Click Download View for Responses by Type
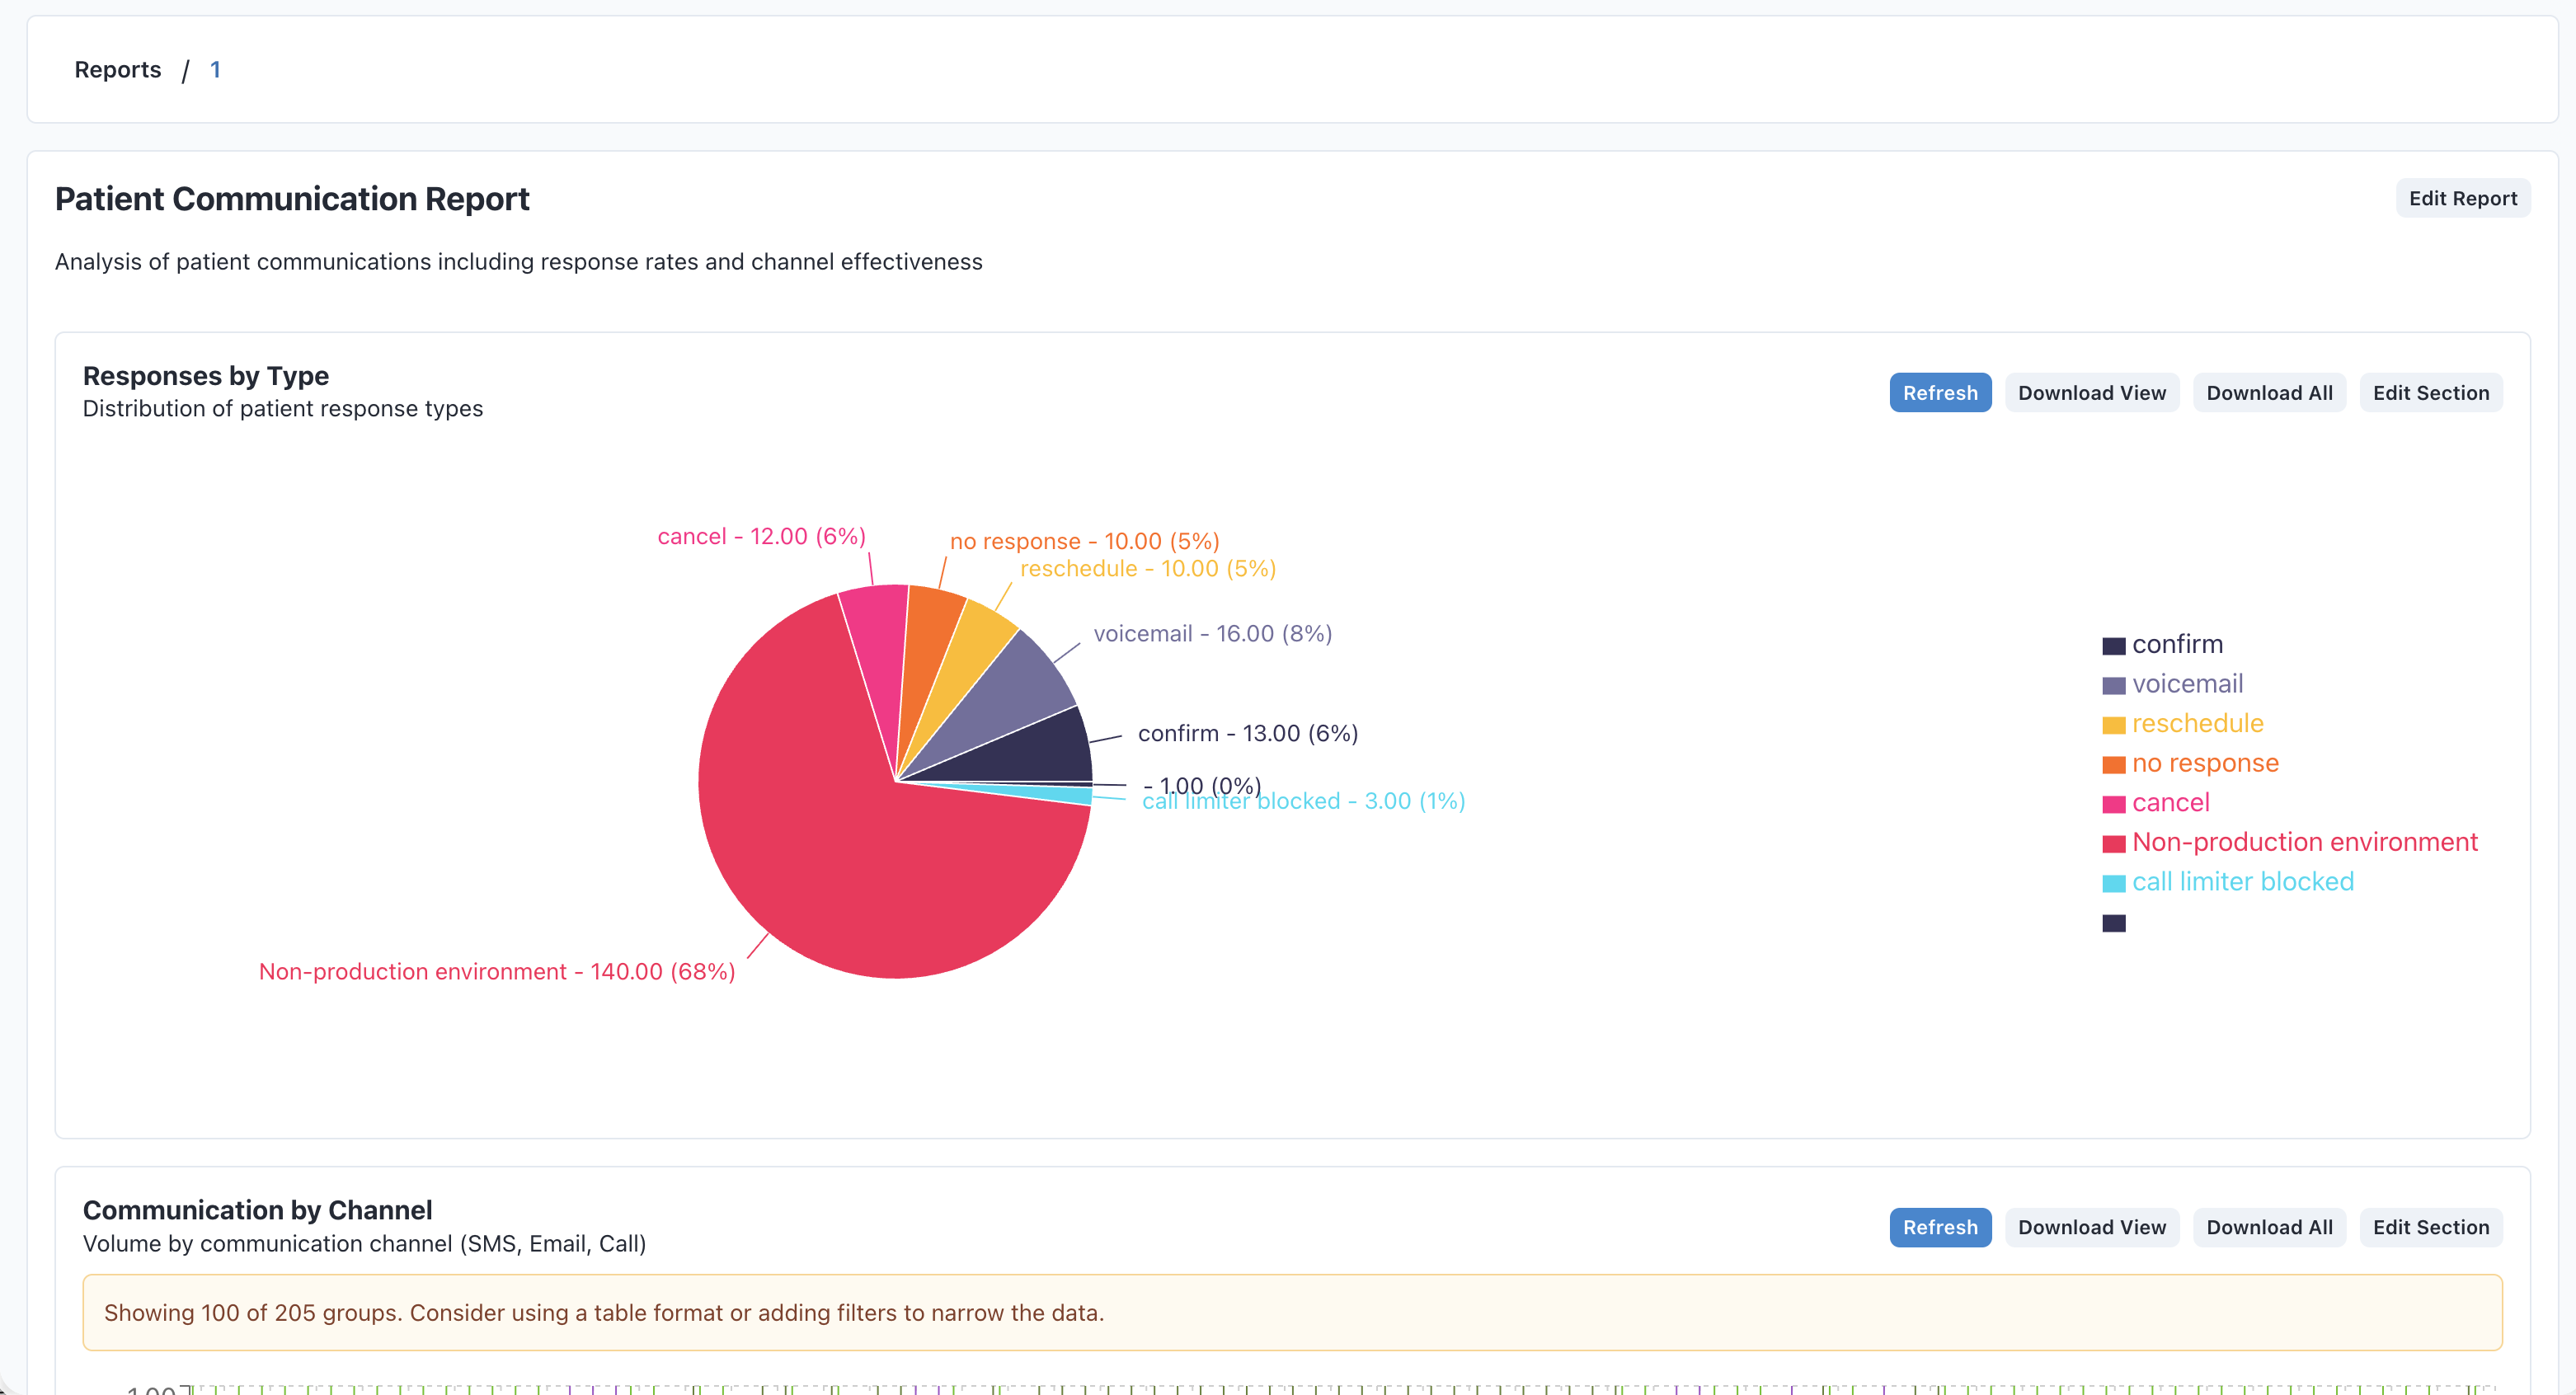This screenshot has width=2576, height=1395. (x=2091, y=392)
